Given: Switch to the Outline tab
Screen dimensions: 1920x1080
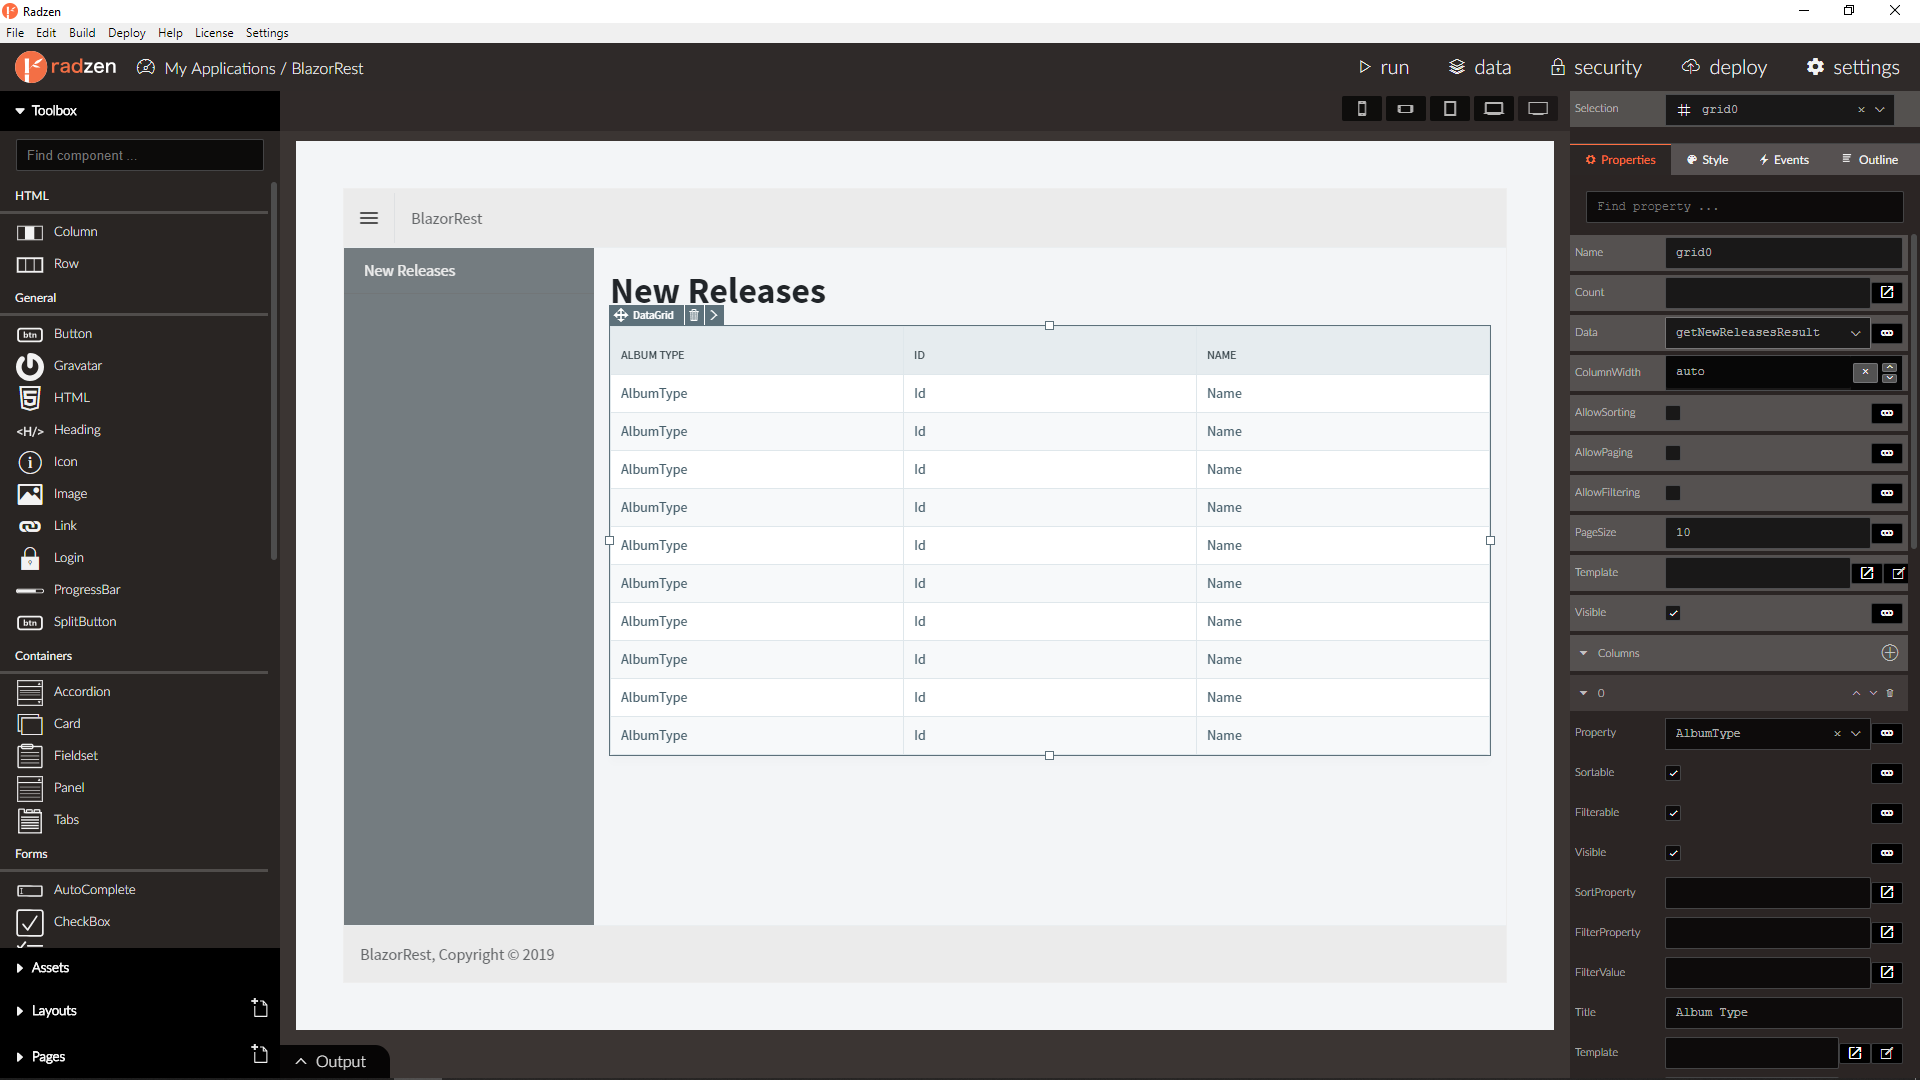Looking at the screenshot, I should point(1870,160).
